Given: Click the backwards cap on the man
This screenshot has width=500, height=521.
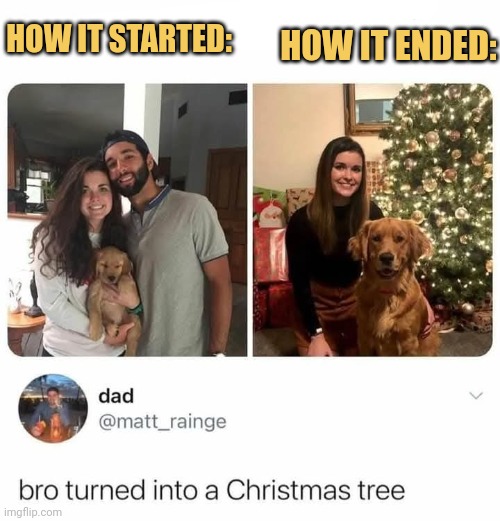Looking at the screenshot, I should pos(127,142).
